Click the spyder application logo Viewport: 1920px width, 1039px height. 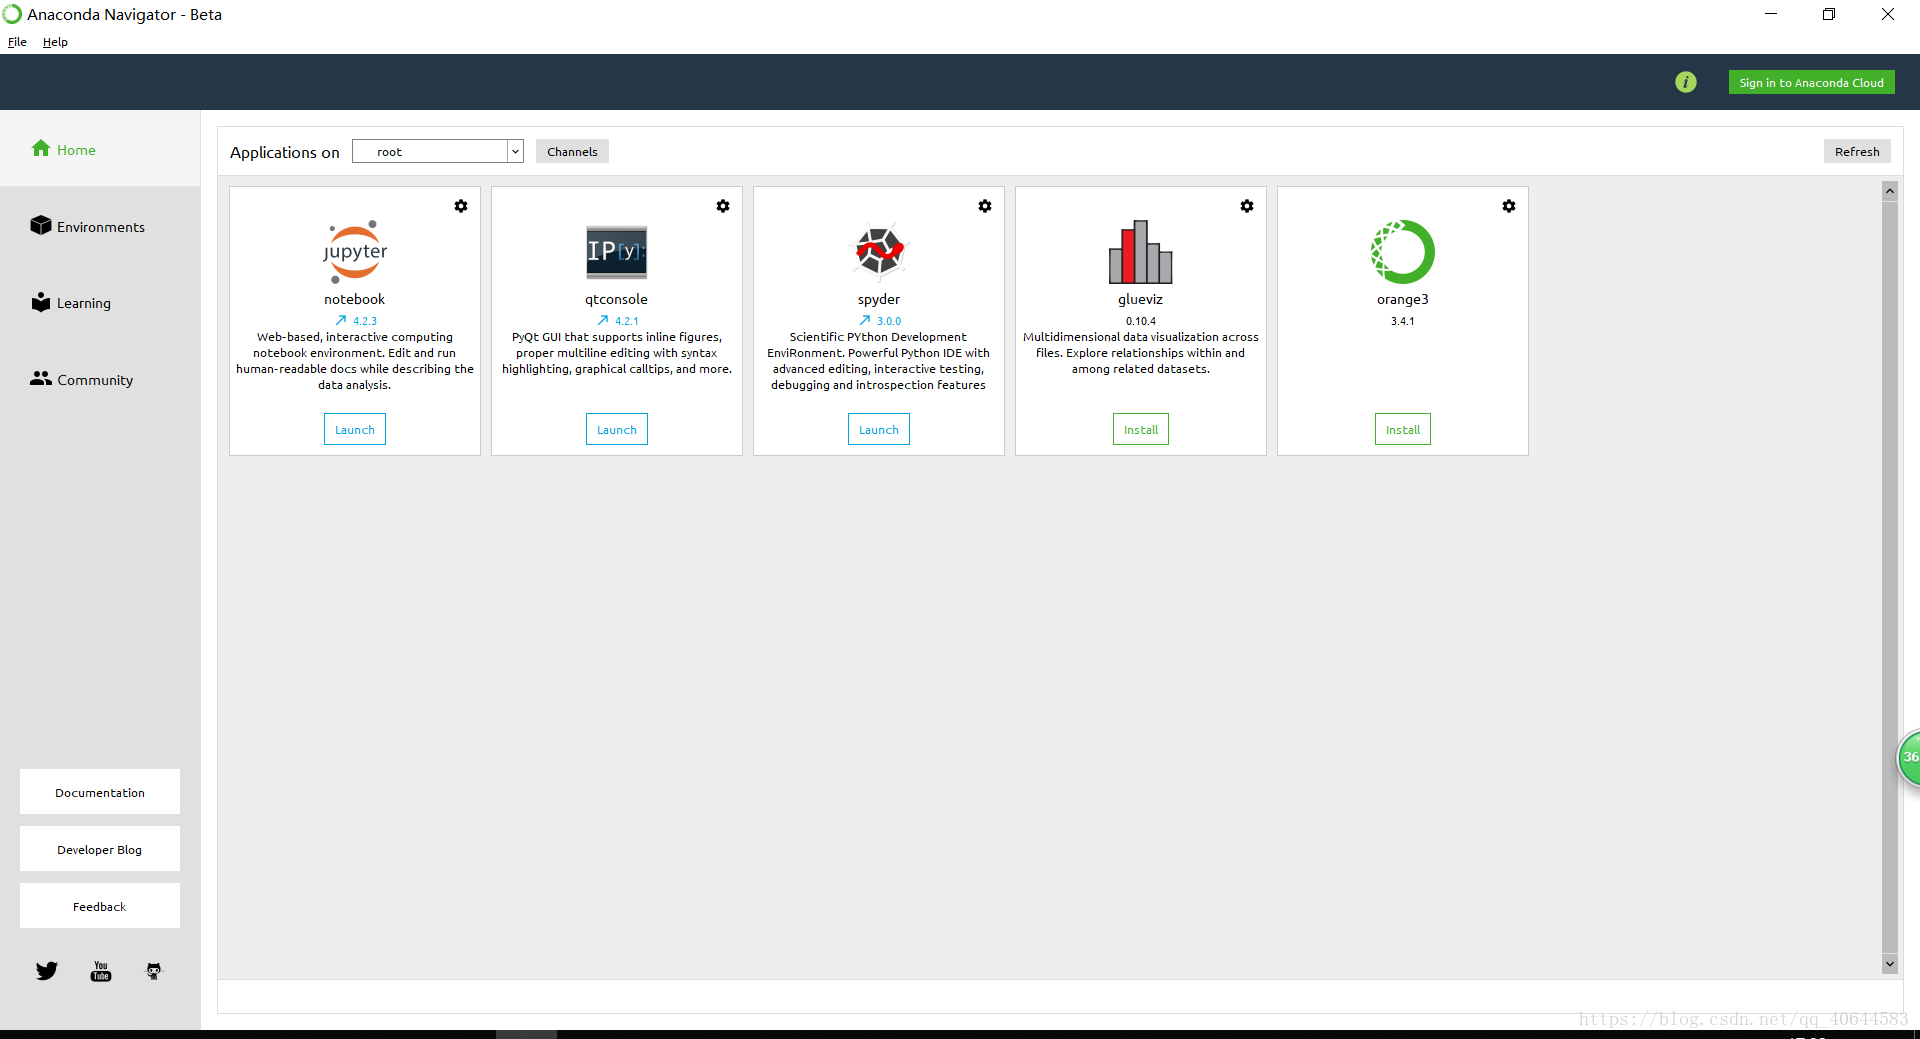pyautogui.click(x=879, y=250)
